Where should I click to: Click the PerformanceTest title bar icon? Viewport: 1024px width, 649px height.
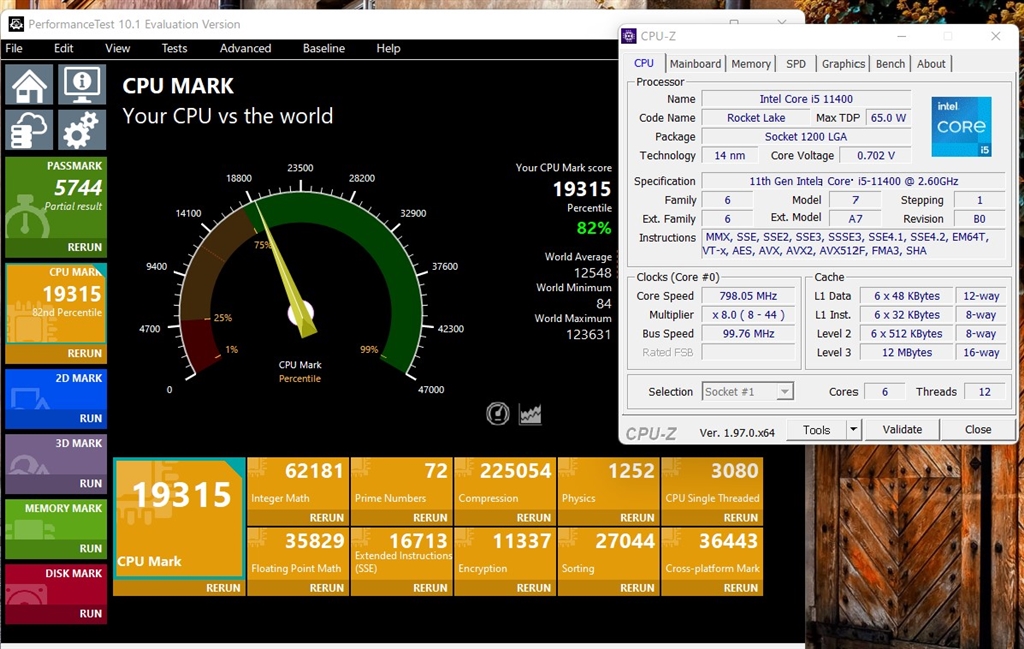16,24
